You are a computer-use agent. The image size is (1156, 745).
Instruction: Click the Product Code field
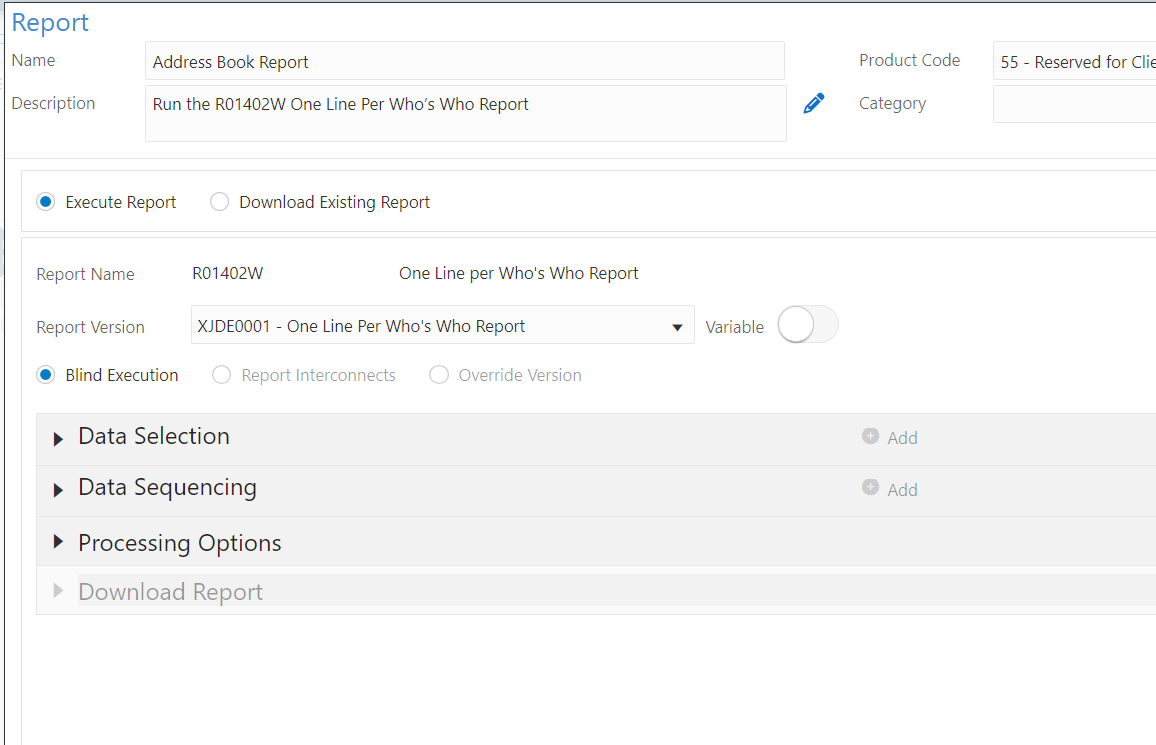(1074, 61)
